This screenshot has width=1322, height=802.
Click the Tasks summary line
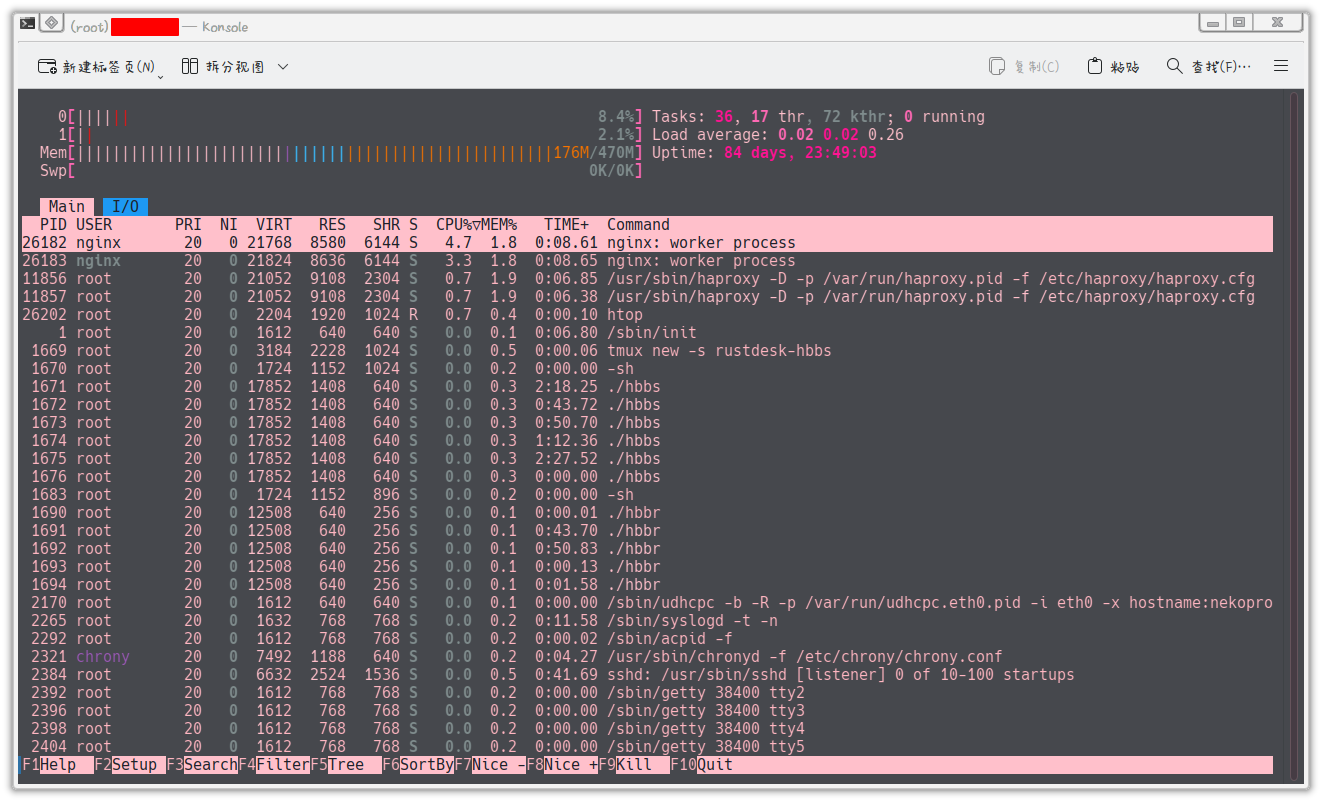point(819,117)
